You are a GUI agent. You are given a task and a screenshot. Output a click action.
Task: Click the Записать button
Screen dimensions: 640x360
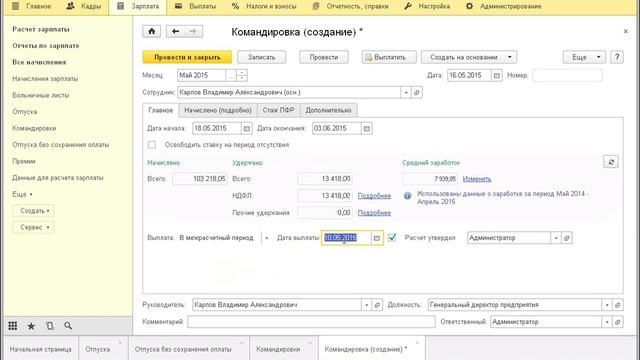[261, 57]
